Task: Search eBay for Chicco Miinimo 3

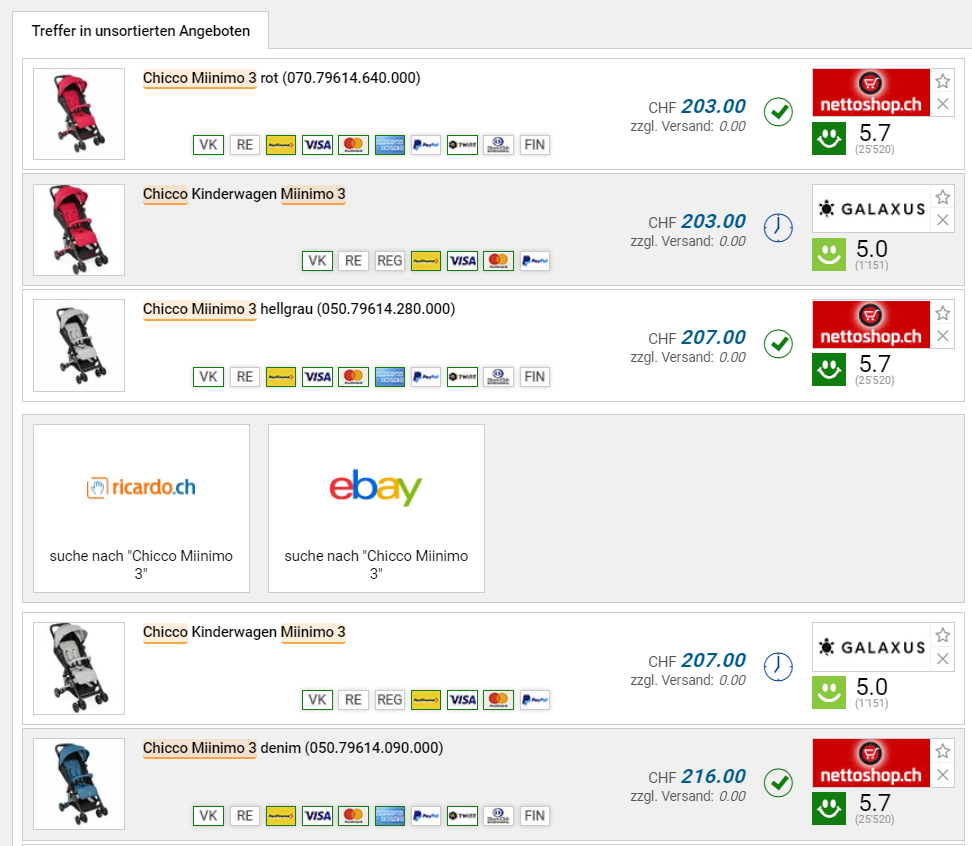Action: point(376,508)
